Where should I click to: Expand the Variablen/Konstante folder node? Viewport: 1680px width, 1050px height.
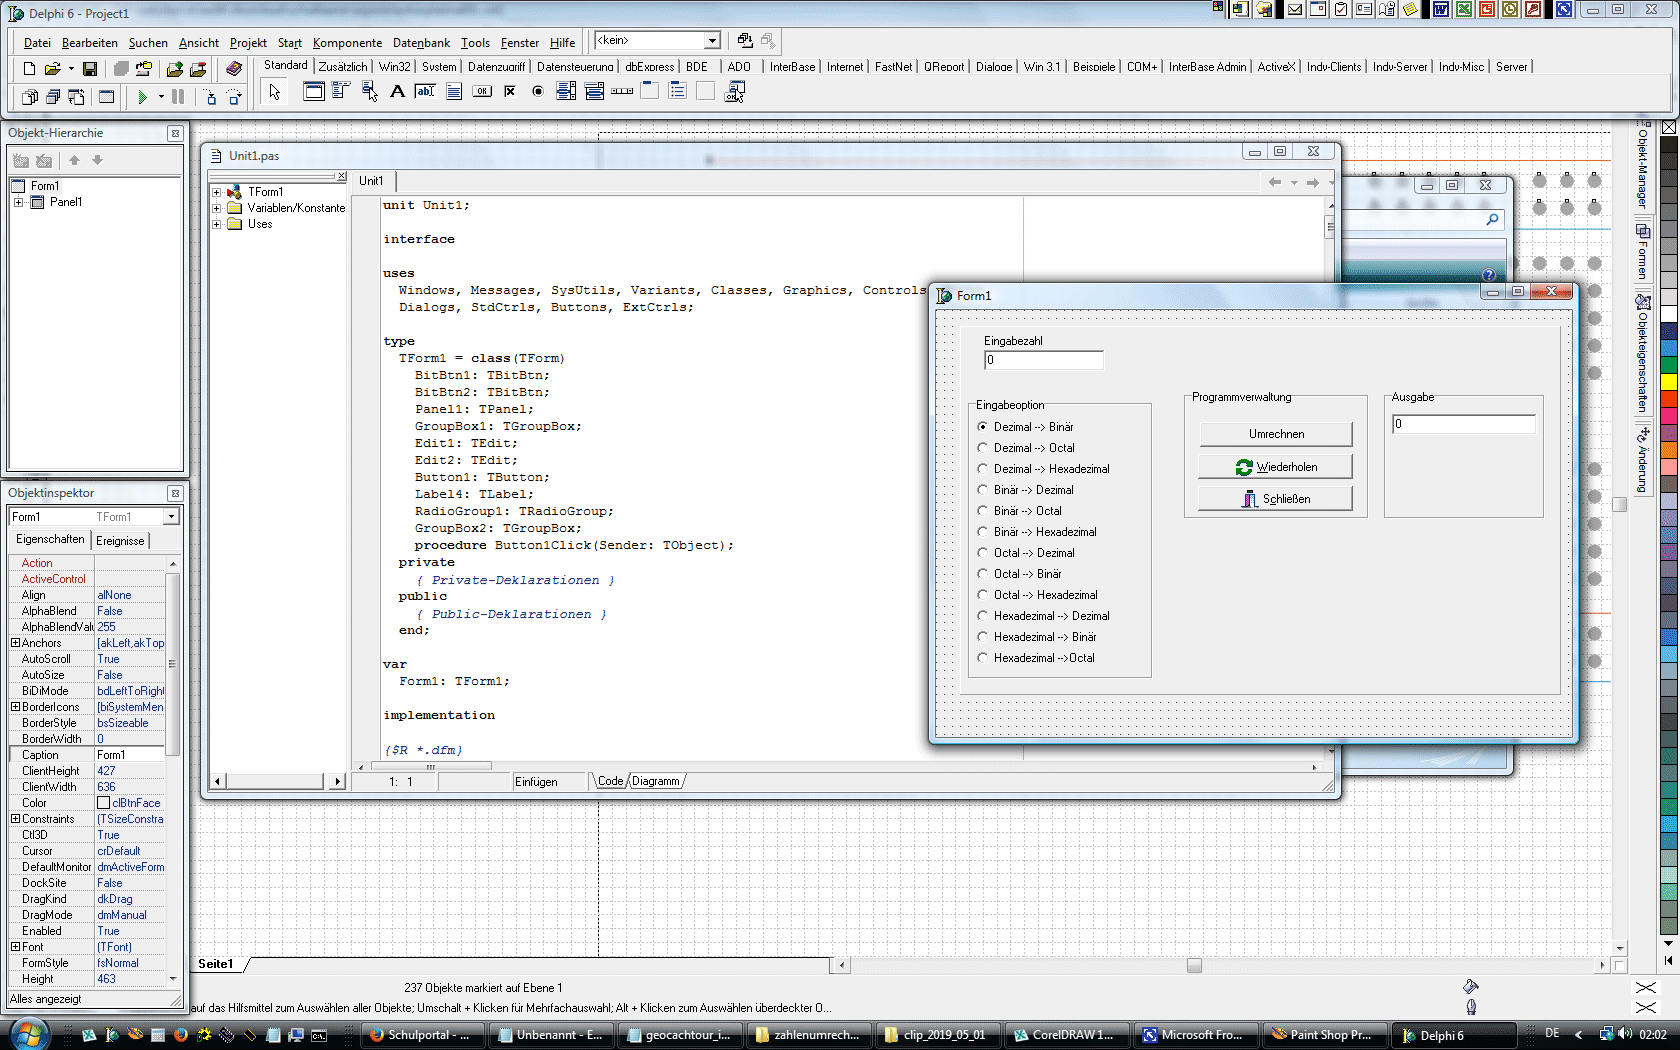click(x=217, y=208)
